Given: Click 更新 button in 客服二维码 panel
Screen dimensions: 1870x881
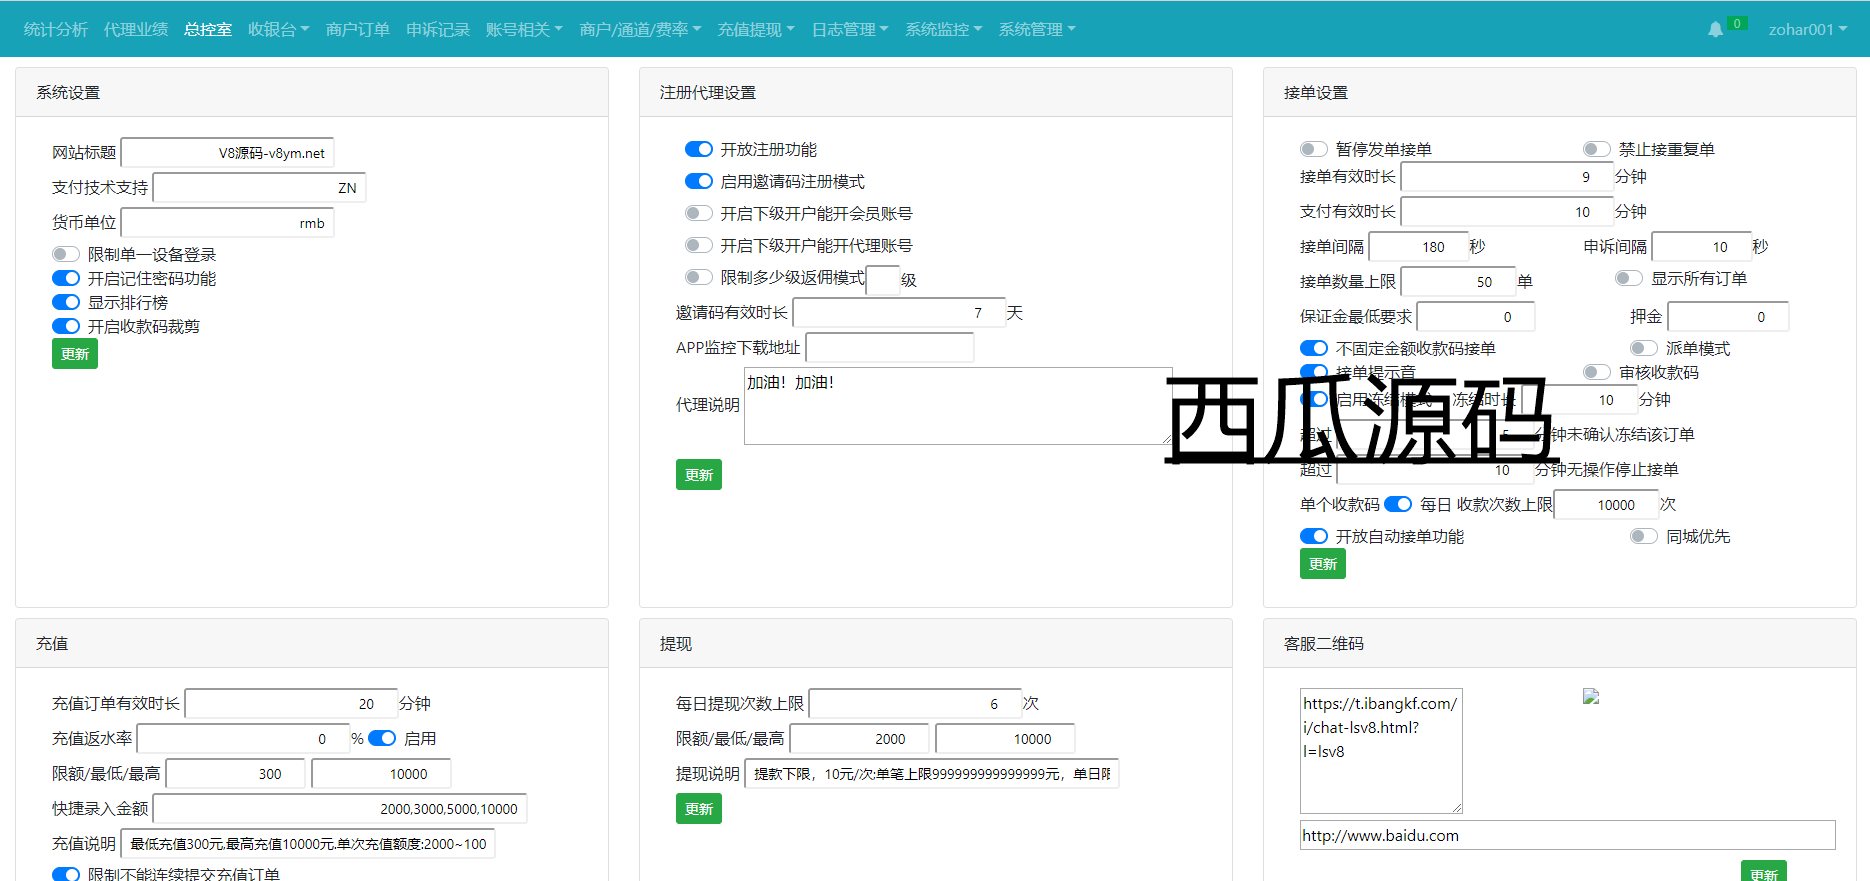Looking at the screenshot, I should [1764, 871].
